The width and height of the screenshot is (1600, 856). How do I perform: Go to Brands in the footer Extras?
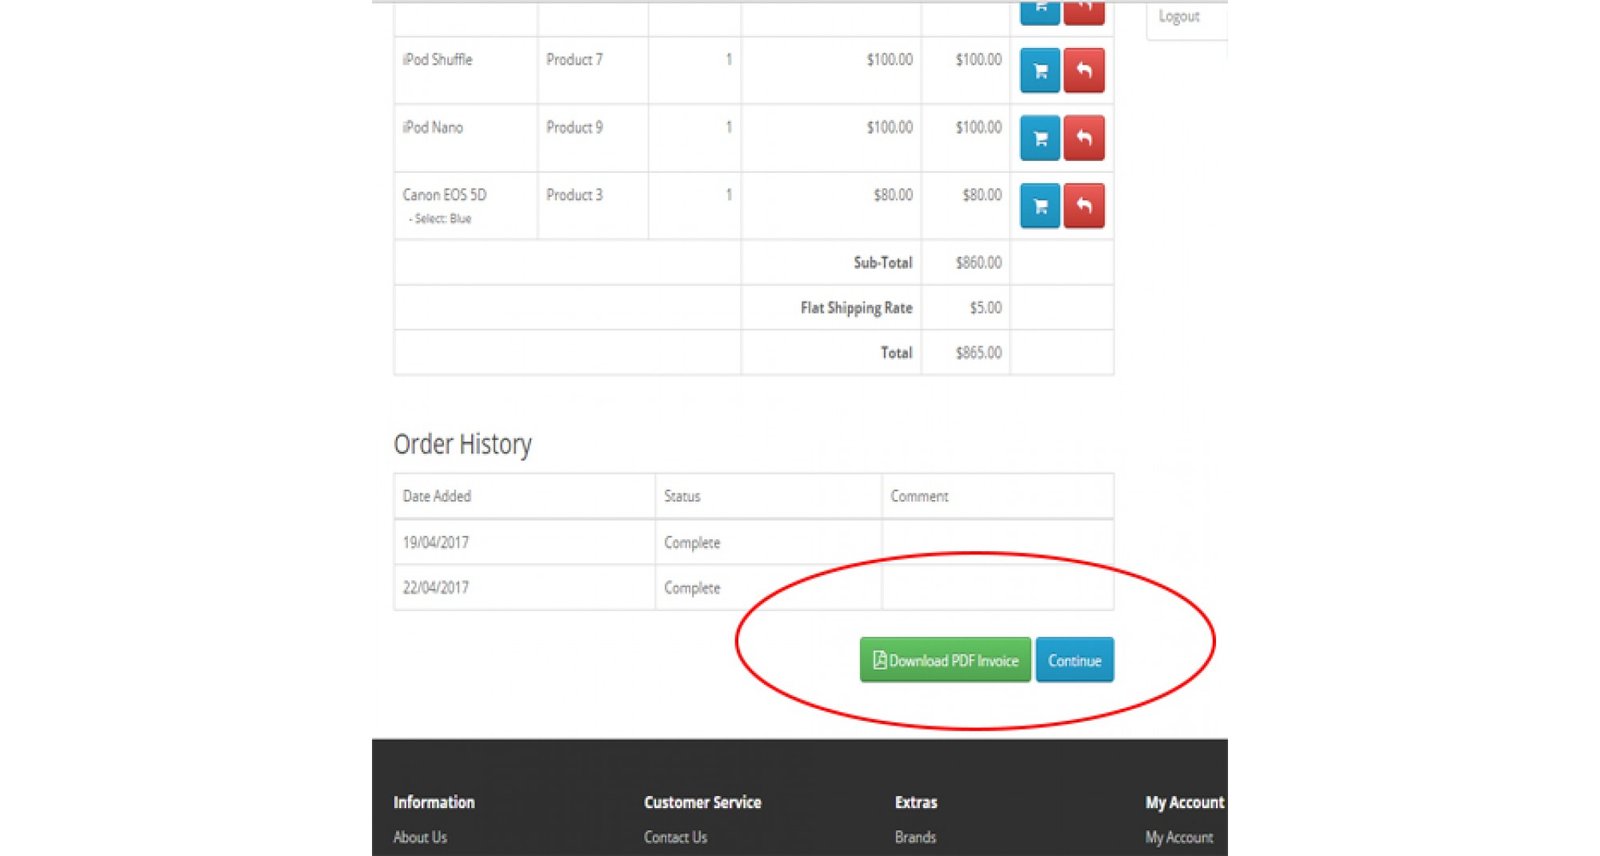click(915, 837)
